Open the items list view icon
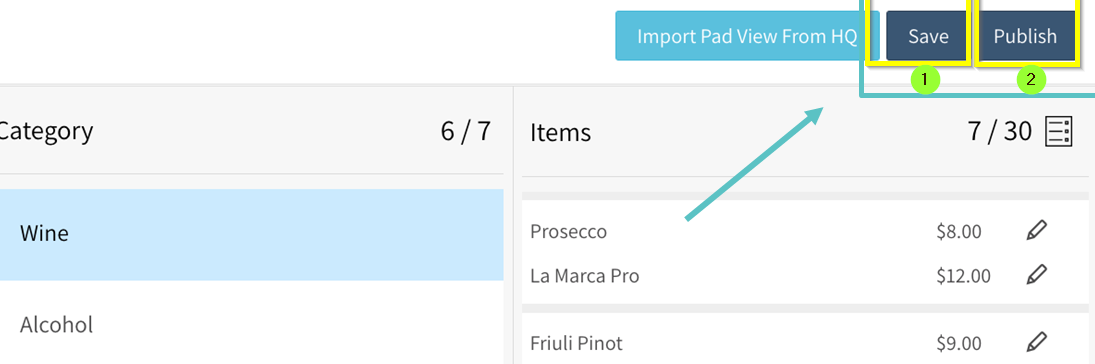1095x364 pixels. click(x=1058, y=131)
